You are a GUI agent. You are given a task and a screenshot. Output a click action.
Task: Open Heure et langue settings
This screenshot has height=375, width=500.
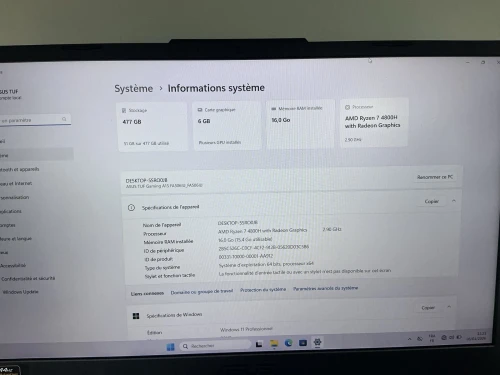click(x=16, y=239)
